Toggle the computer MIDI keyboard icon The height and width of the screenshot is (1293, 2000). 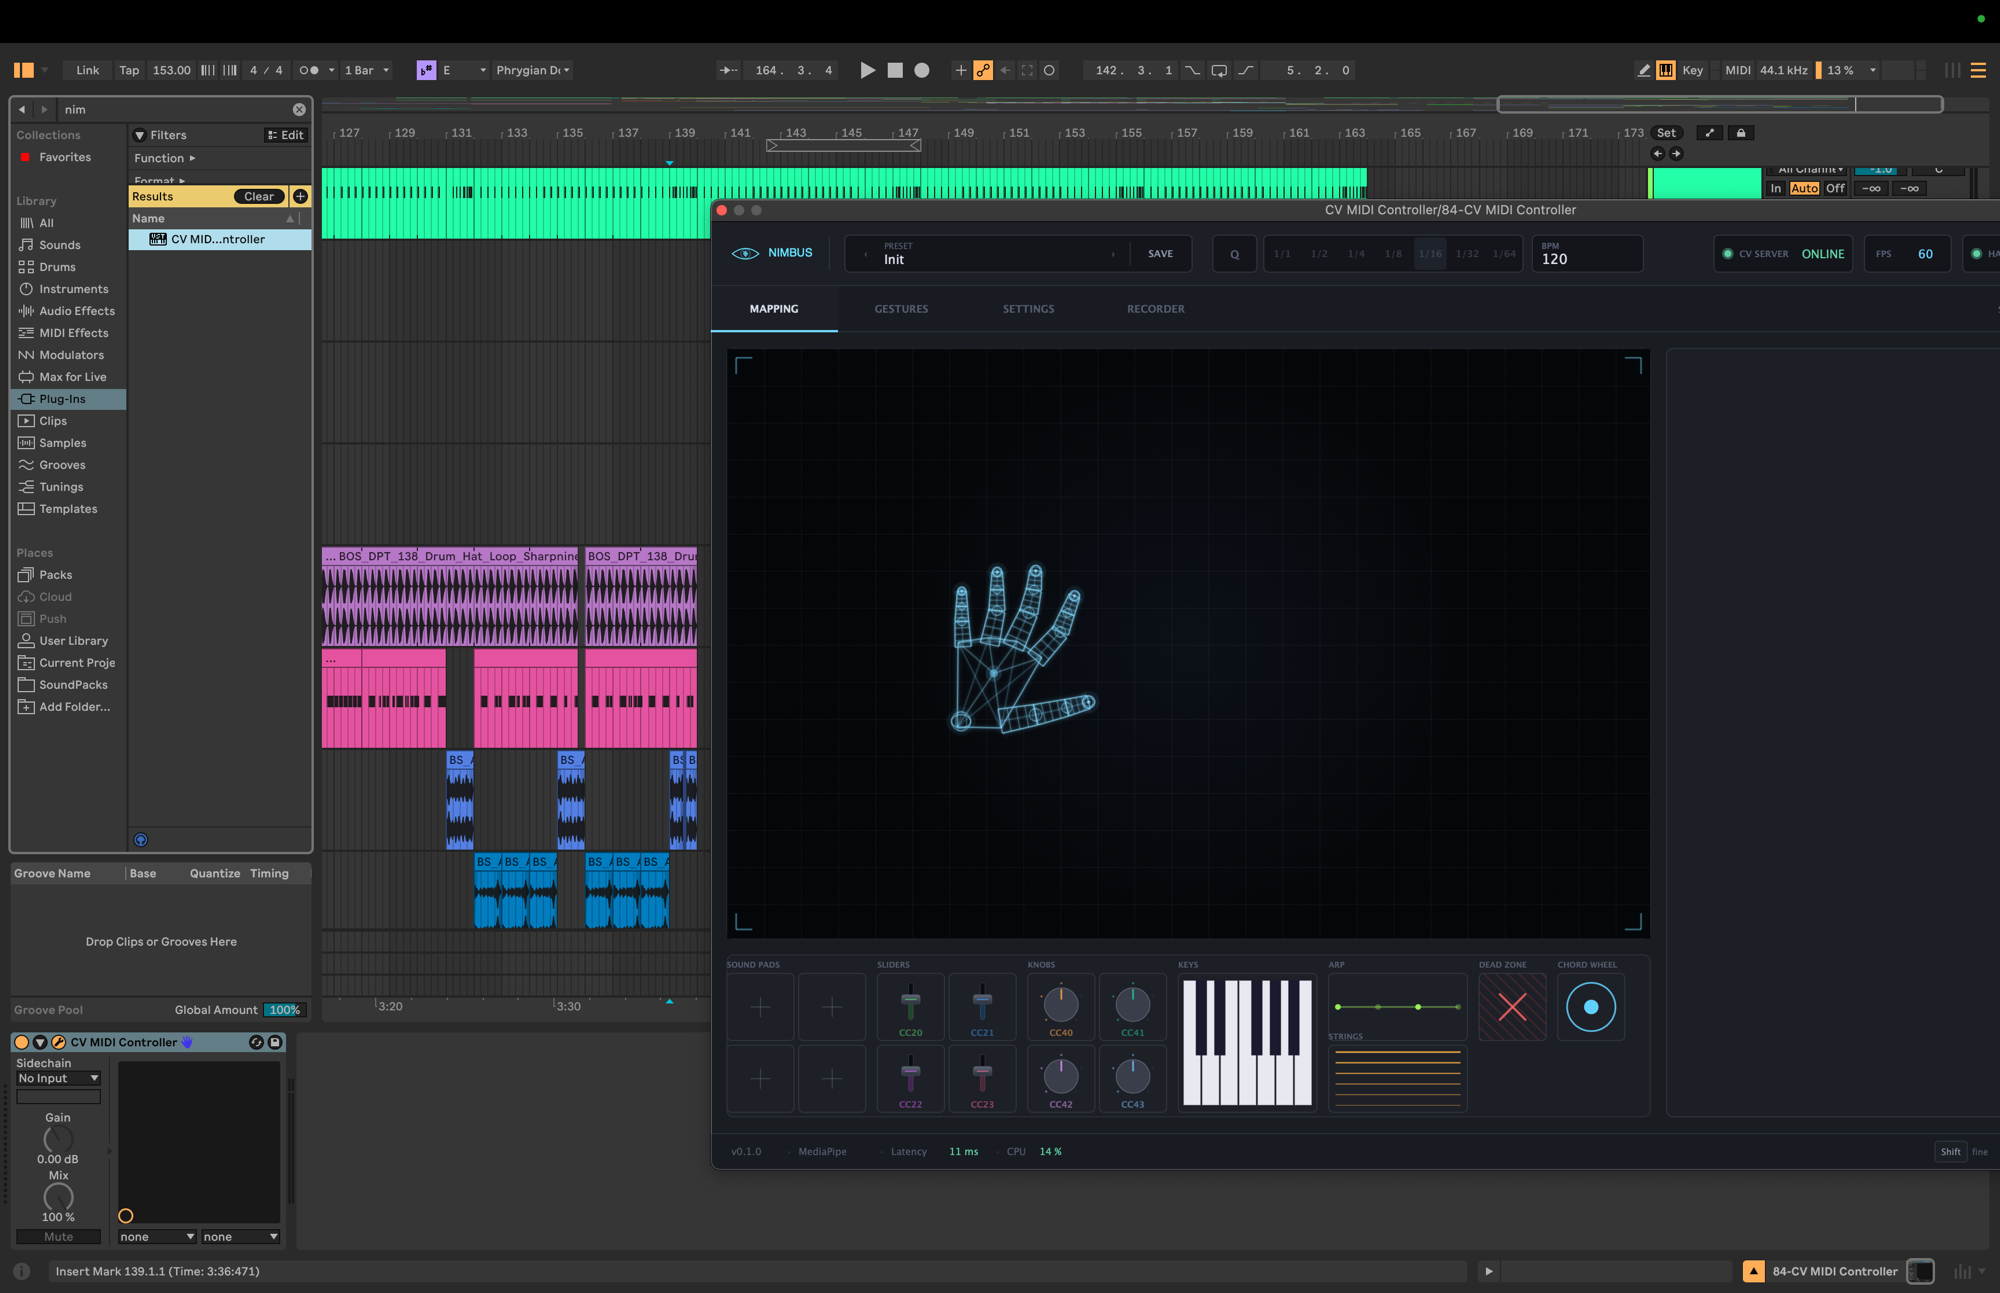1666,70
